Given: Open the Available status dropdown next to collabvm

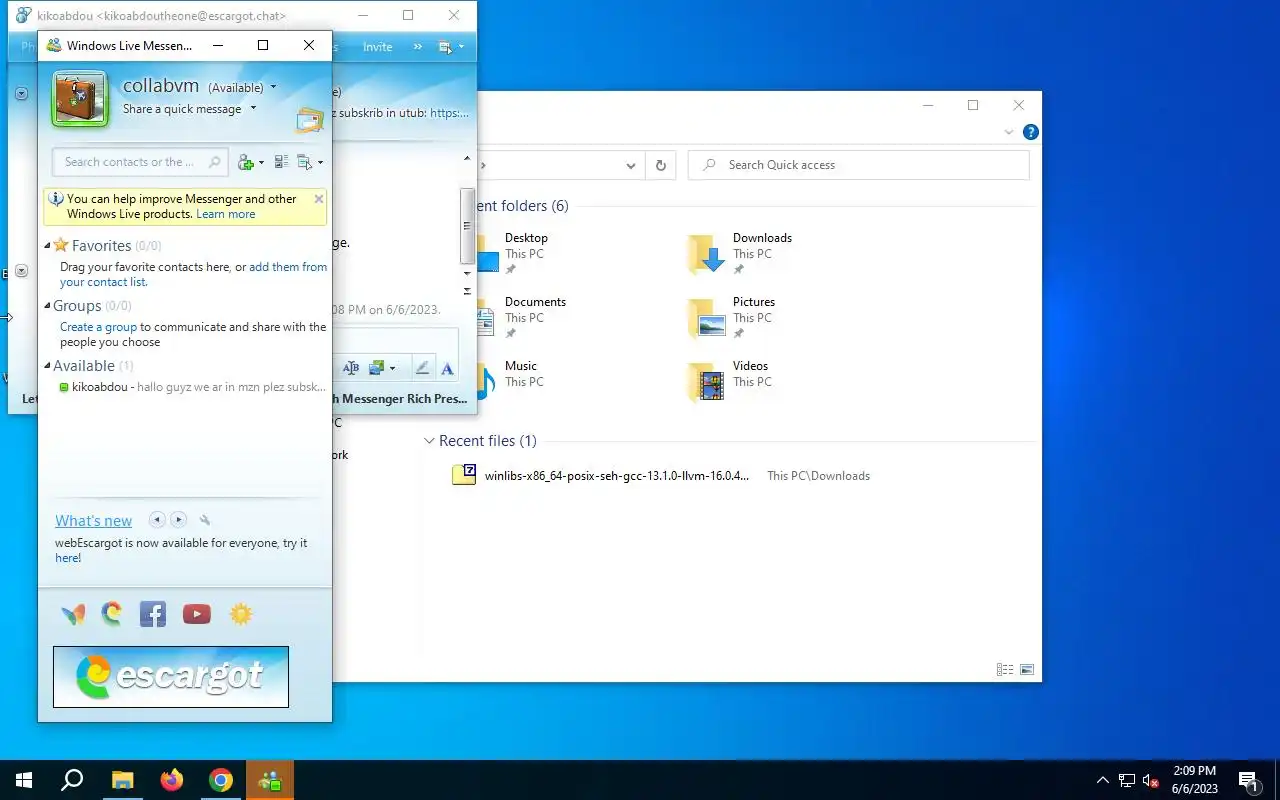Looking at the screenshot, I should tap(273, 87).
